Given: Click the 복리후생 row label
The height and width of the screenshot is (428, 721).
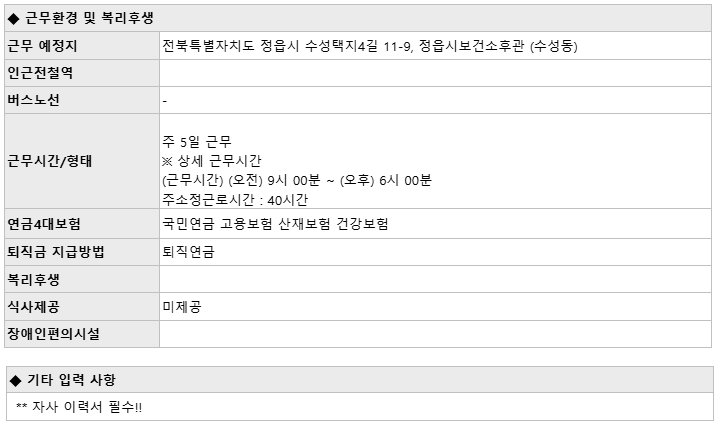Looking at the screenshot, I should (x=33, y=280).
